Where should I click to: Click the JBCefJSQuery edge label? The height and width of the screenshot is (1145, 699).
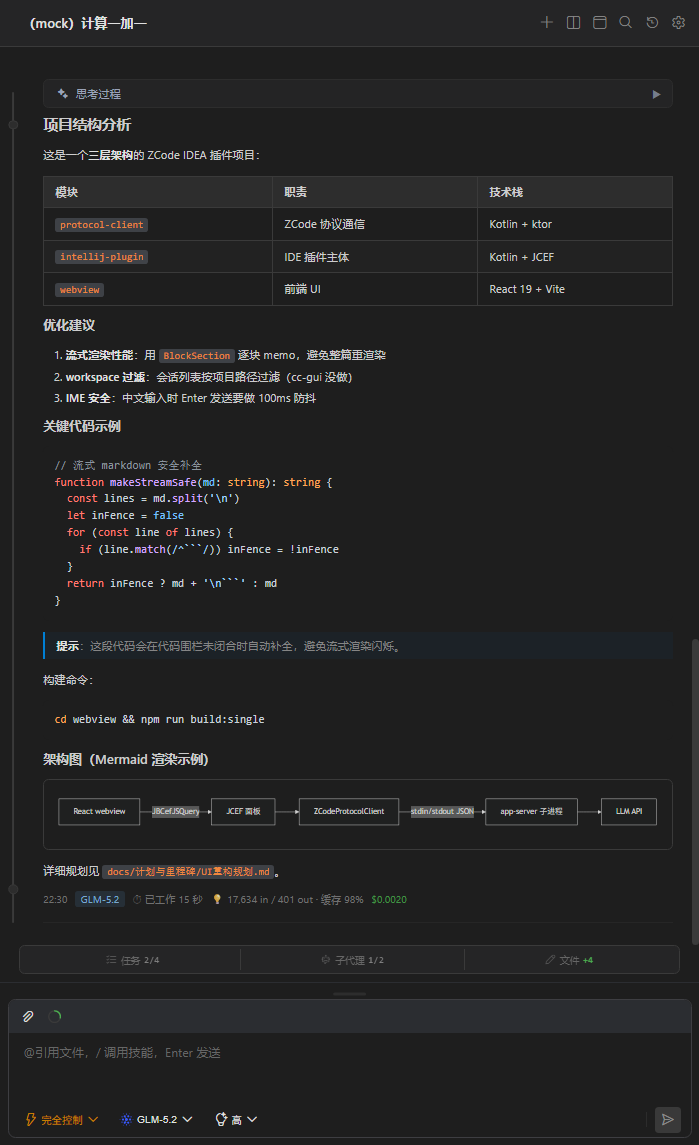point(175,811)
